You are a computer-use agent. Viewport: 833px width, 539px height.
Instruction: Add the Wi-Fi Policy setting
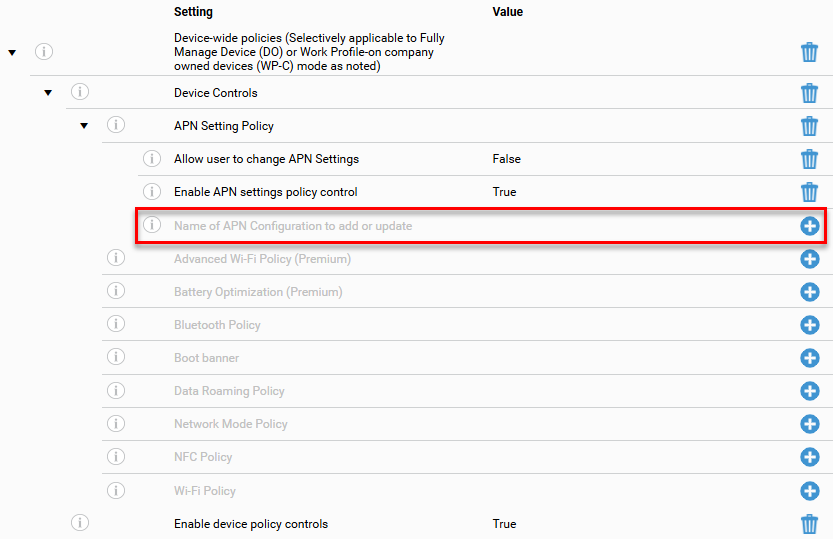tap(810, 491)
